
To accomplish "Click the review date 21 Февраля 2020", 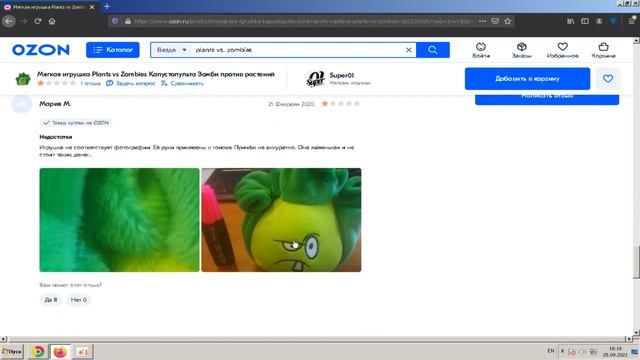I will pyautogui.click(x=291, y=104).
